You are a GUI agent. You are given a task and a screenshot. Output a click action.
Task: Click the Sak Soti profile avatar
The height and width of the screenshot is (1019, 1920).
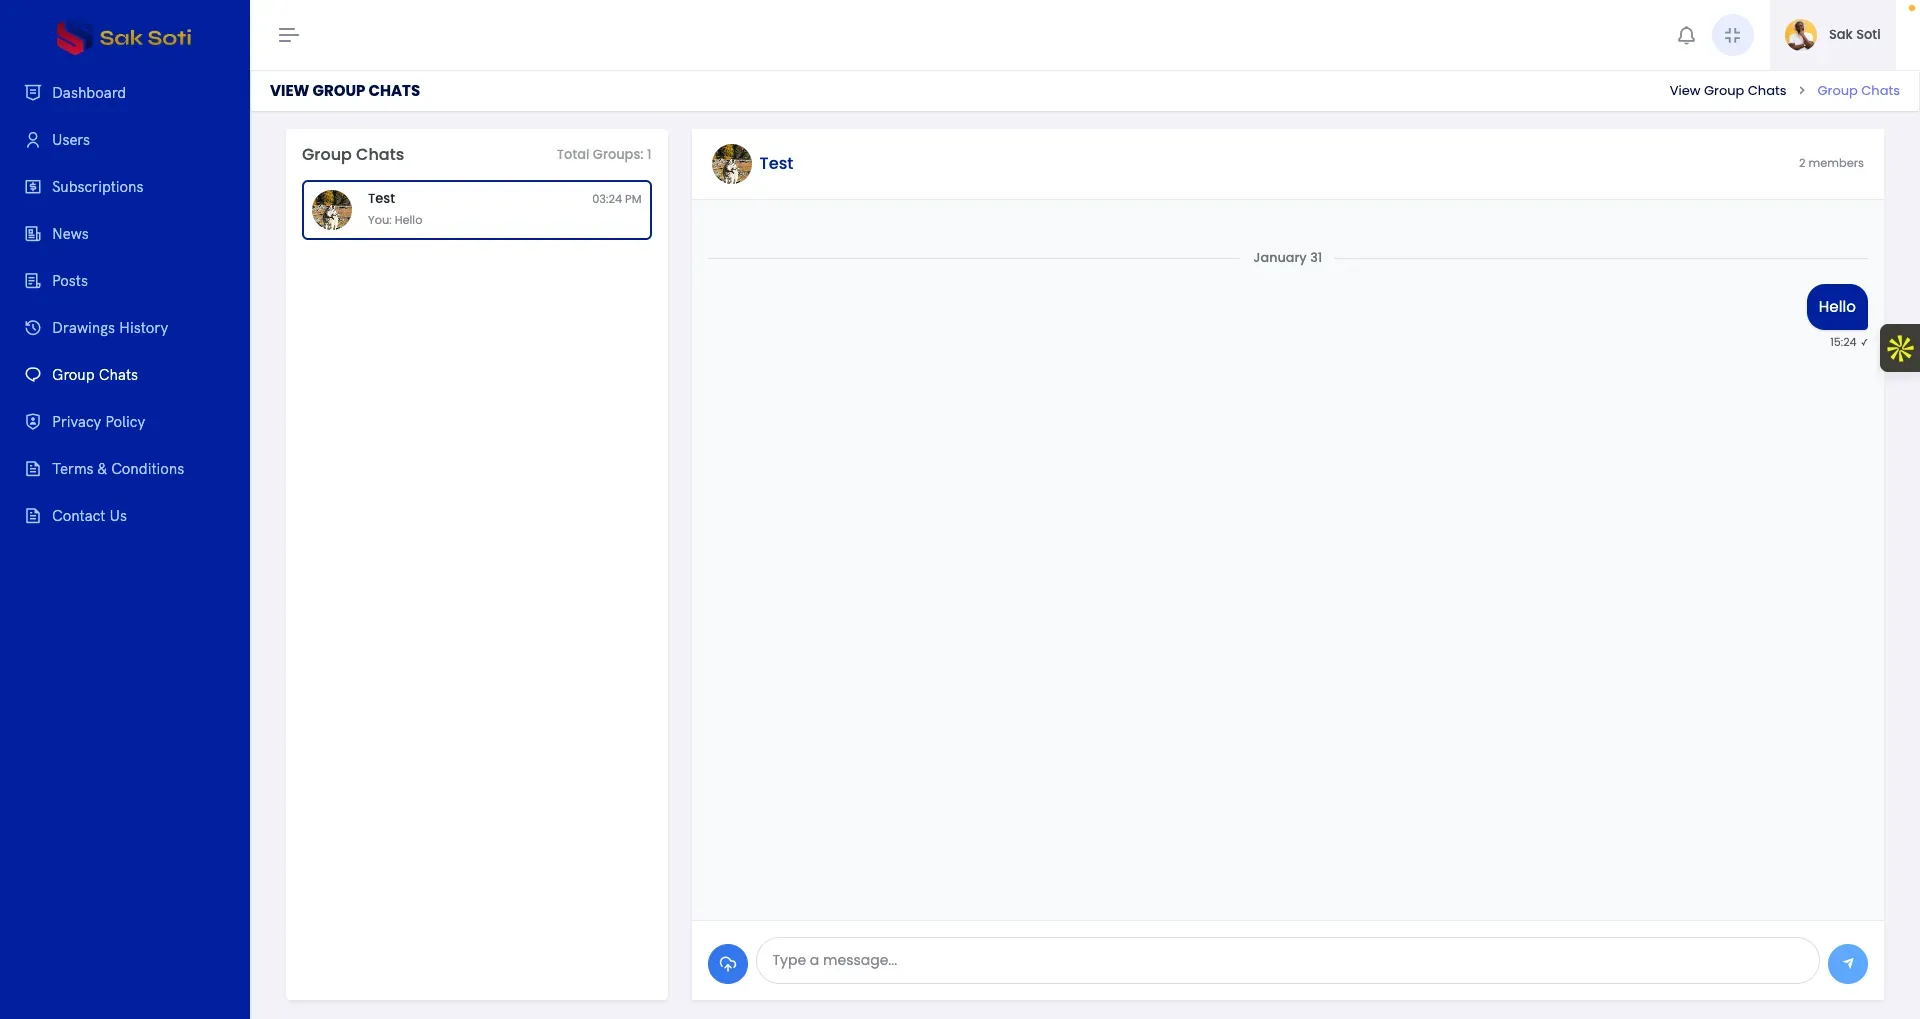(x=1801, y=35)
